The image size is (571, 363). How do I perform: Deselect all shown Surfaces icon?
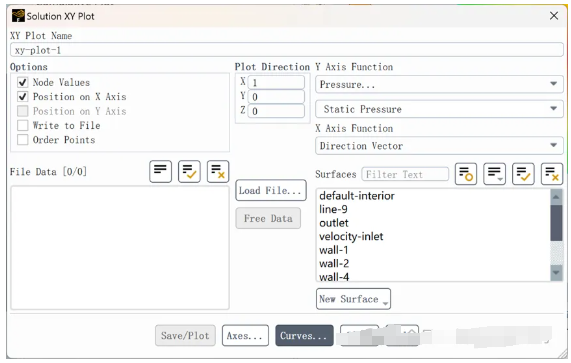552,174
